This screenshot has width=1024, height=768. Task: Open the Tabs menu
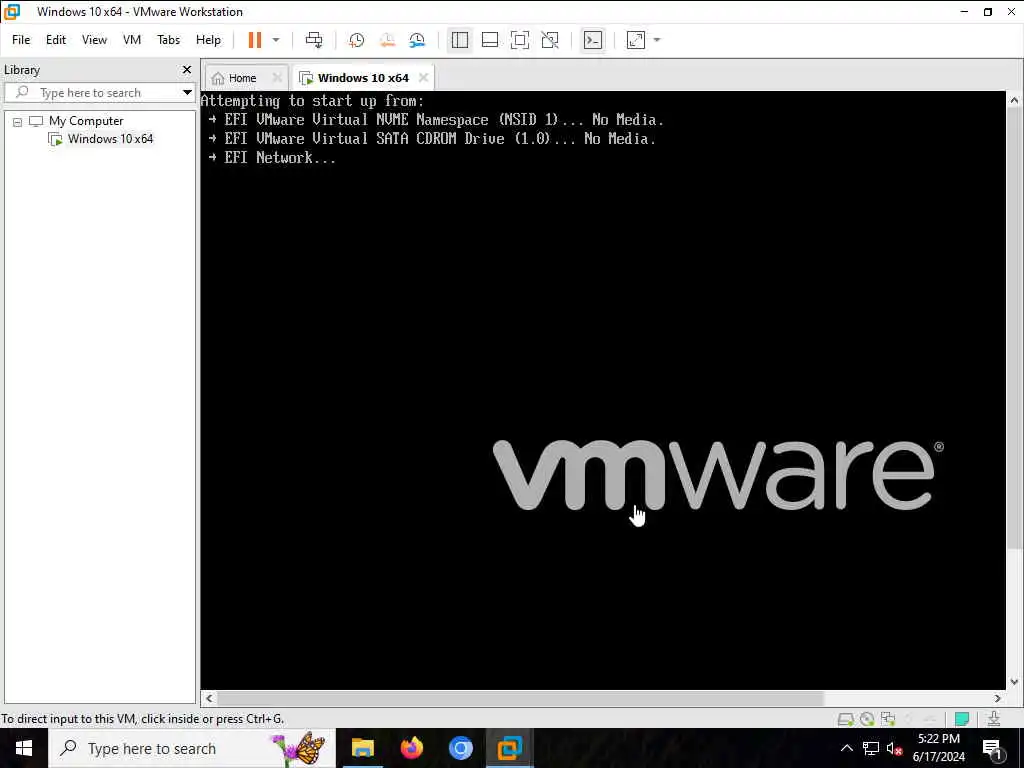pos(168,40)
